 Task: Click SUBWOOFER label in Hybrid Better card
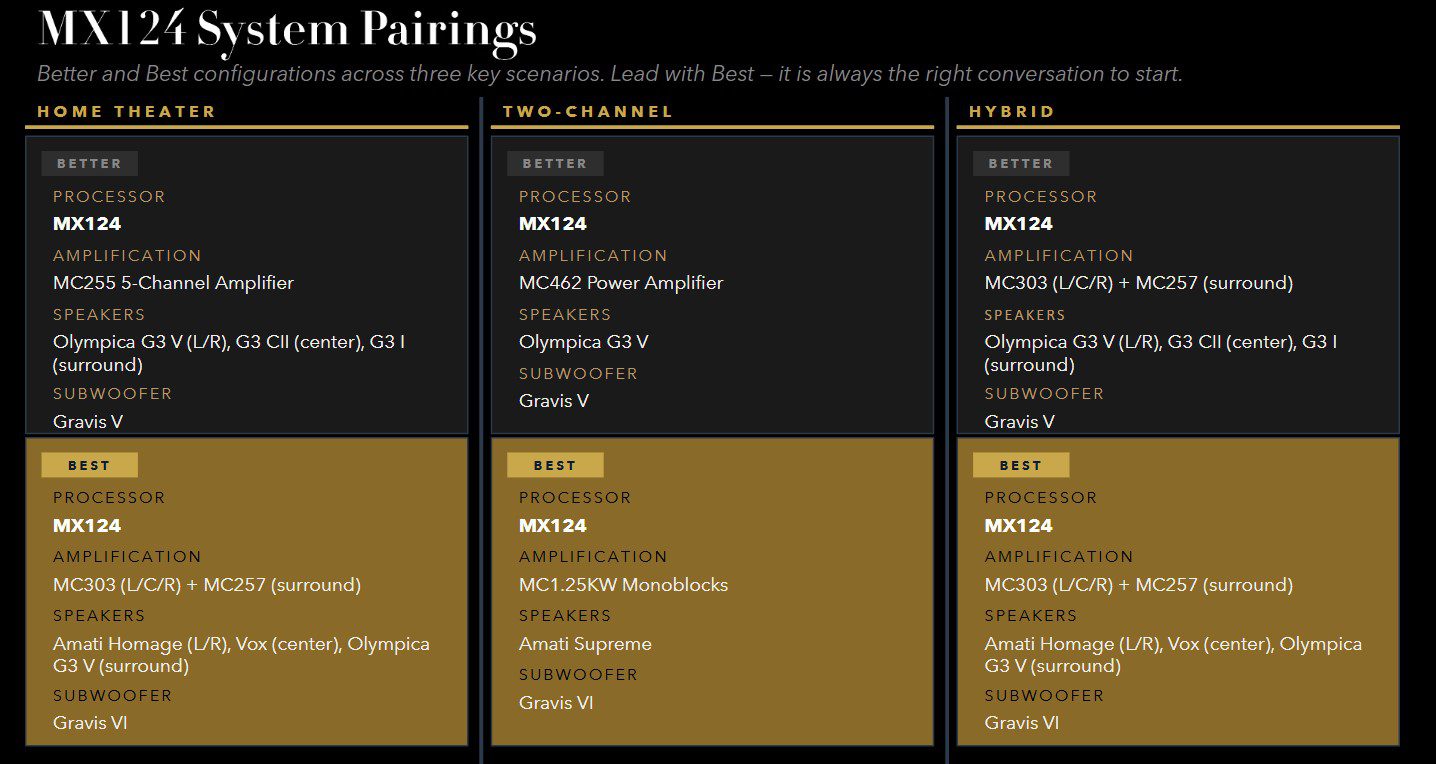point(1045,394)
